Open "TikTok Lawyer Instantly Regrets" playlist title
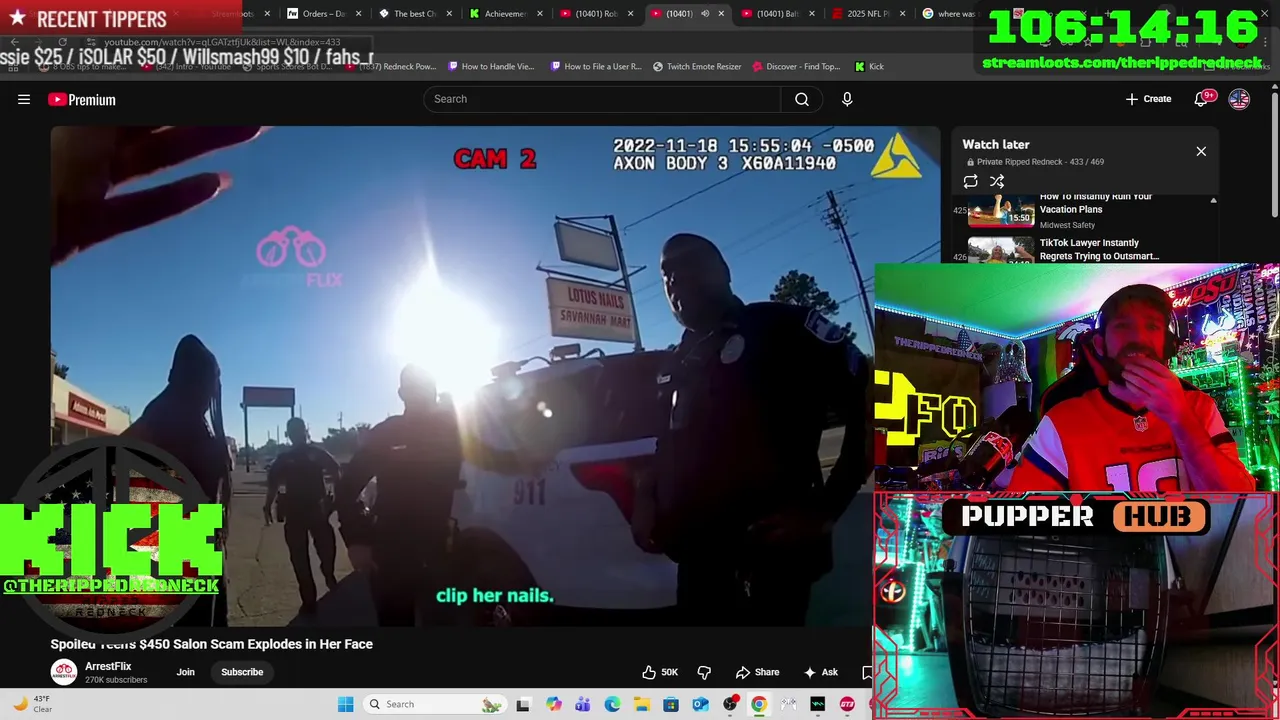The image size is (1280, 720). click(x=1099, y=249)
